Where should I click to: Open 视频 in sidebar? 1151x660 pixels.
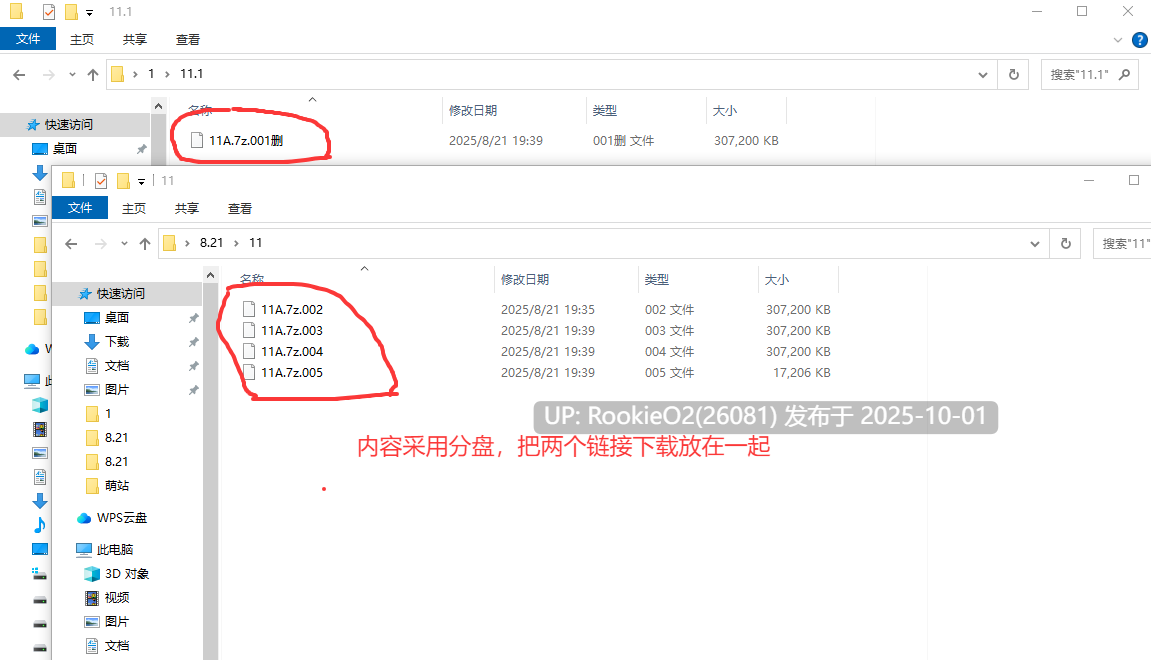117,598
